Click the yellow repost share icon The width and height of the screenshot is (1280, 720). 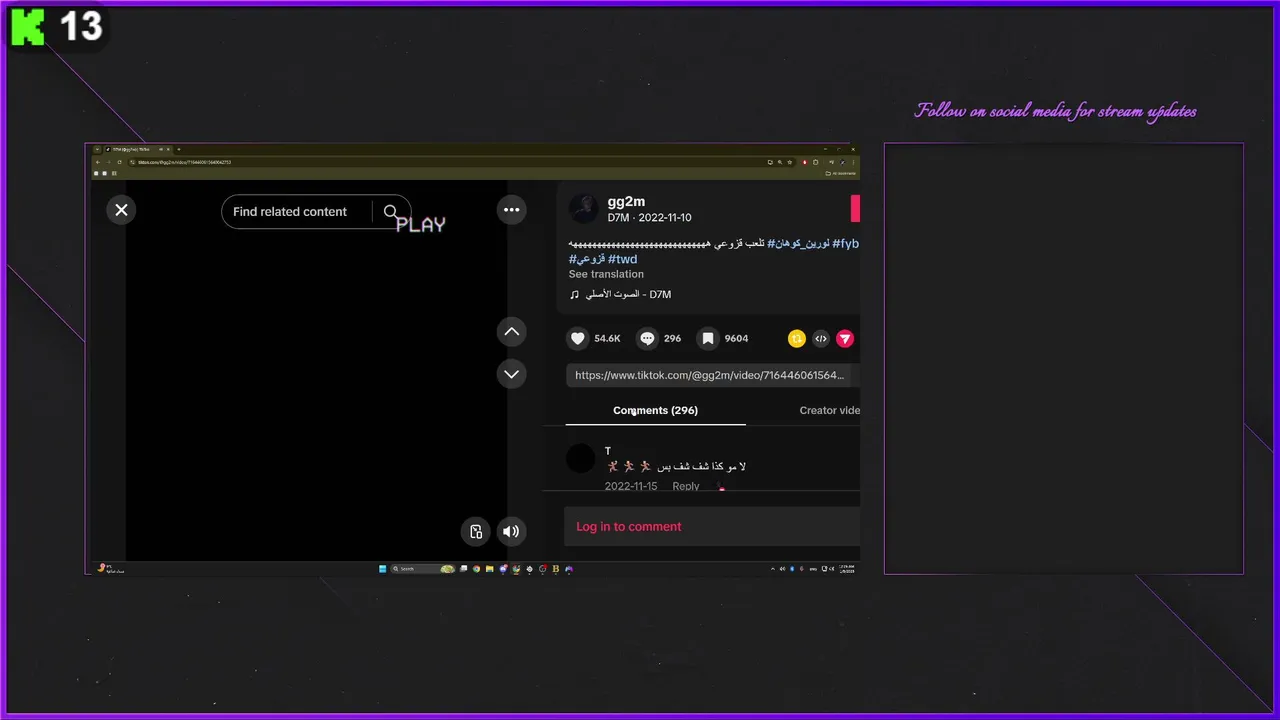796,339
